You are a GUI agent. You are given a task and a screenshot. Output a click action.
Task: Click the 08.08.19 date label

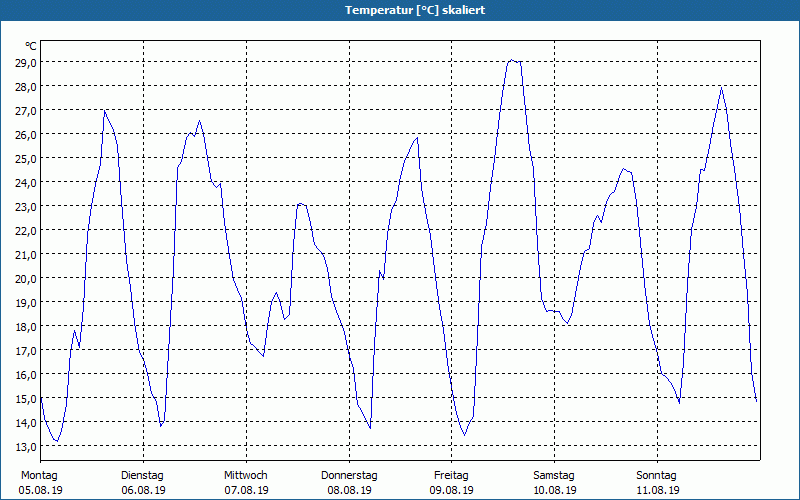click(x=349, y=490)
